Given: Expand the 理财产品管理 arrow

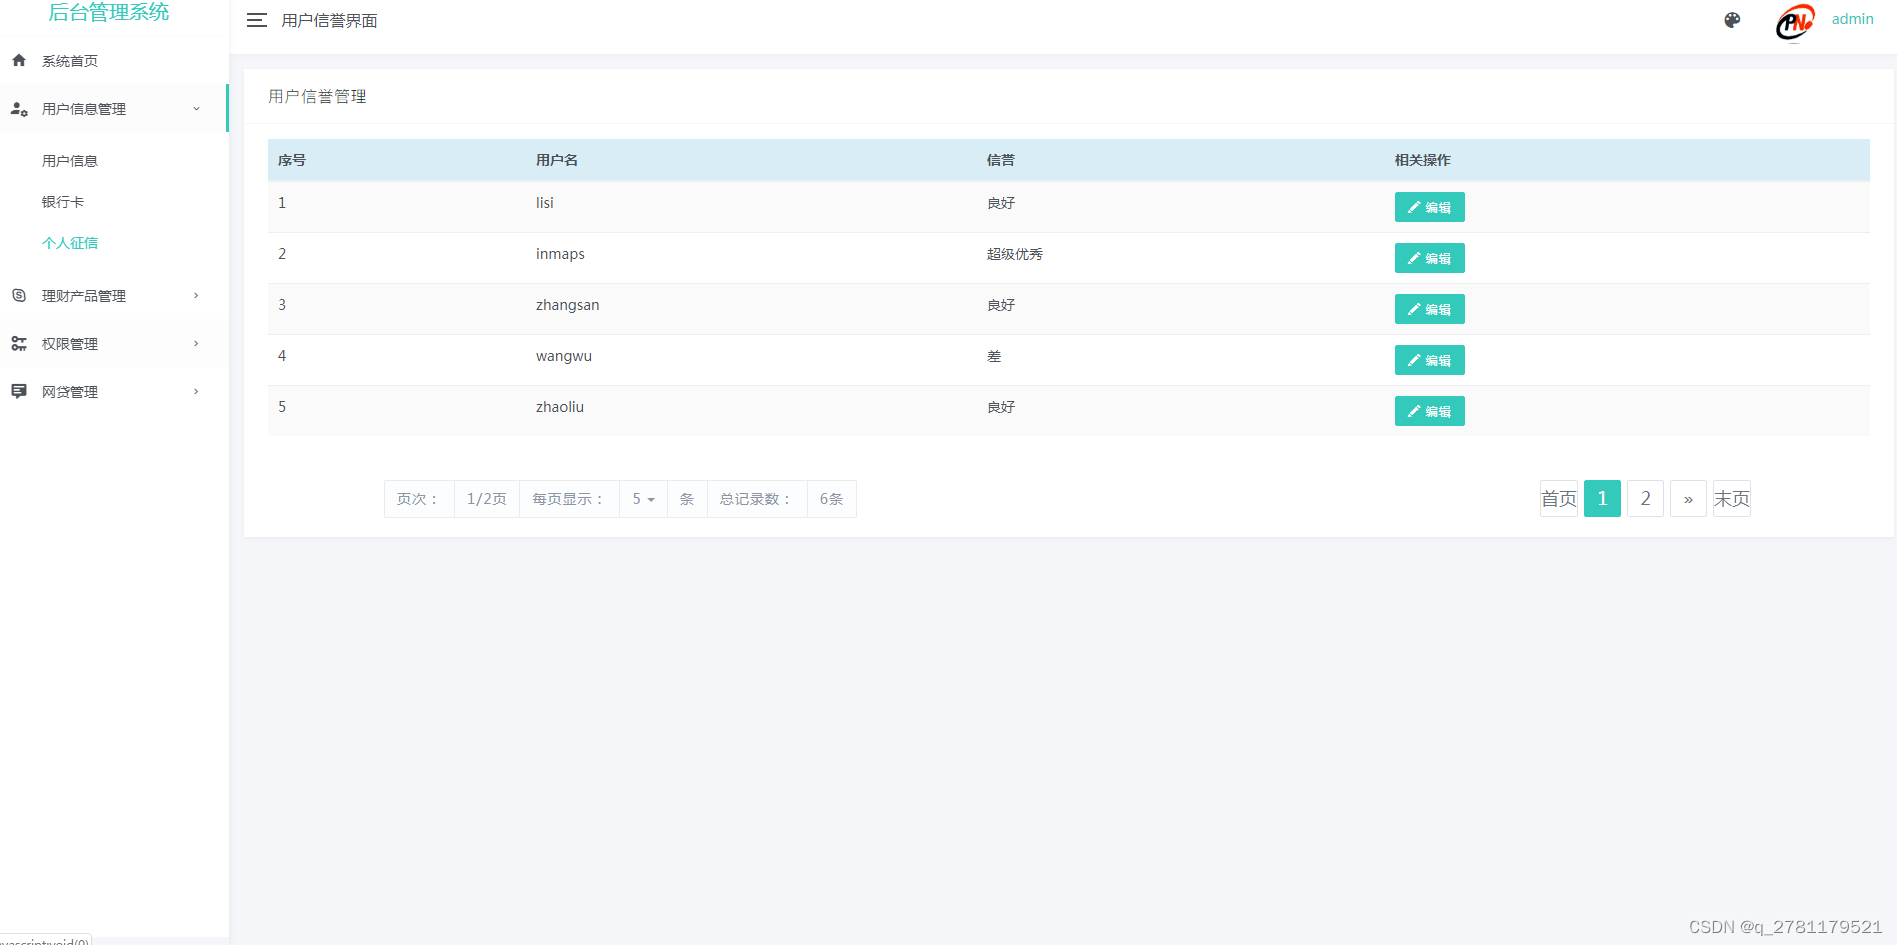Looking at the screenshot, I should coord(196,295).
